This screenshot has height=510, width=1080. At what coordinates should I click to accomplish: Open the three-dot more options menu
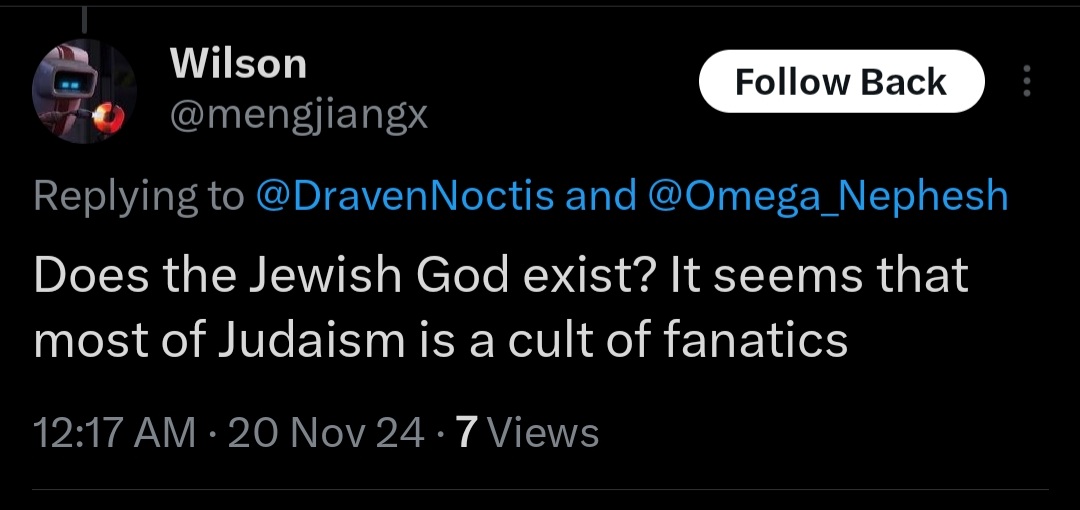[1025, 82]
